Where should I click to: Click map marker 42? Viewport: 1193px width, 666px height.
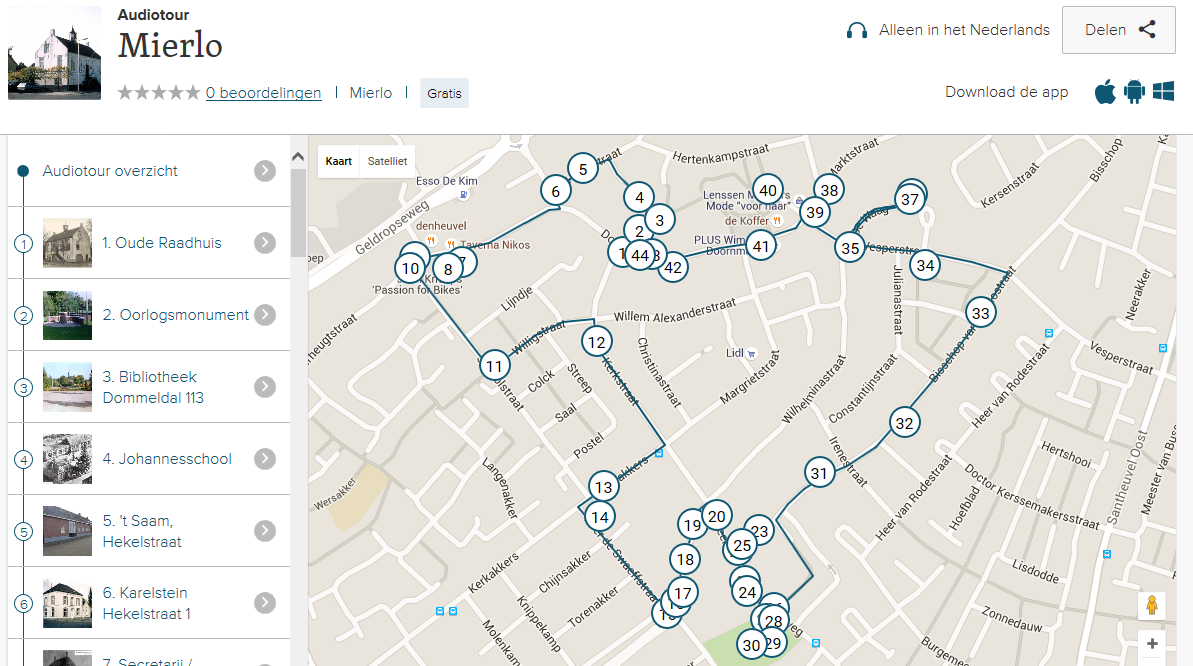(673, 267)
